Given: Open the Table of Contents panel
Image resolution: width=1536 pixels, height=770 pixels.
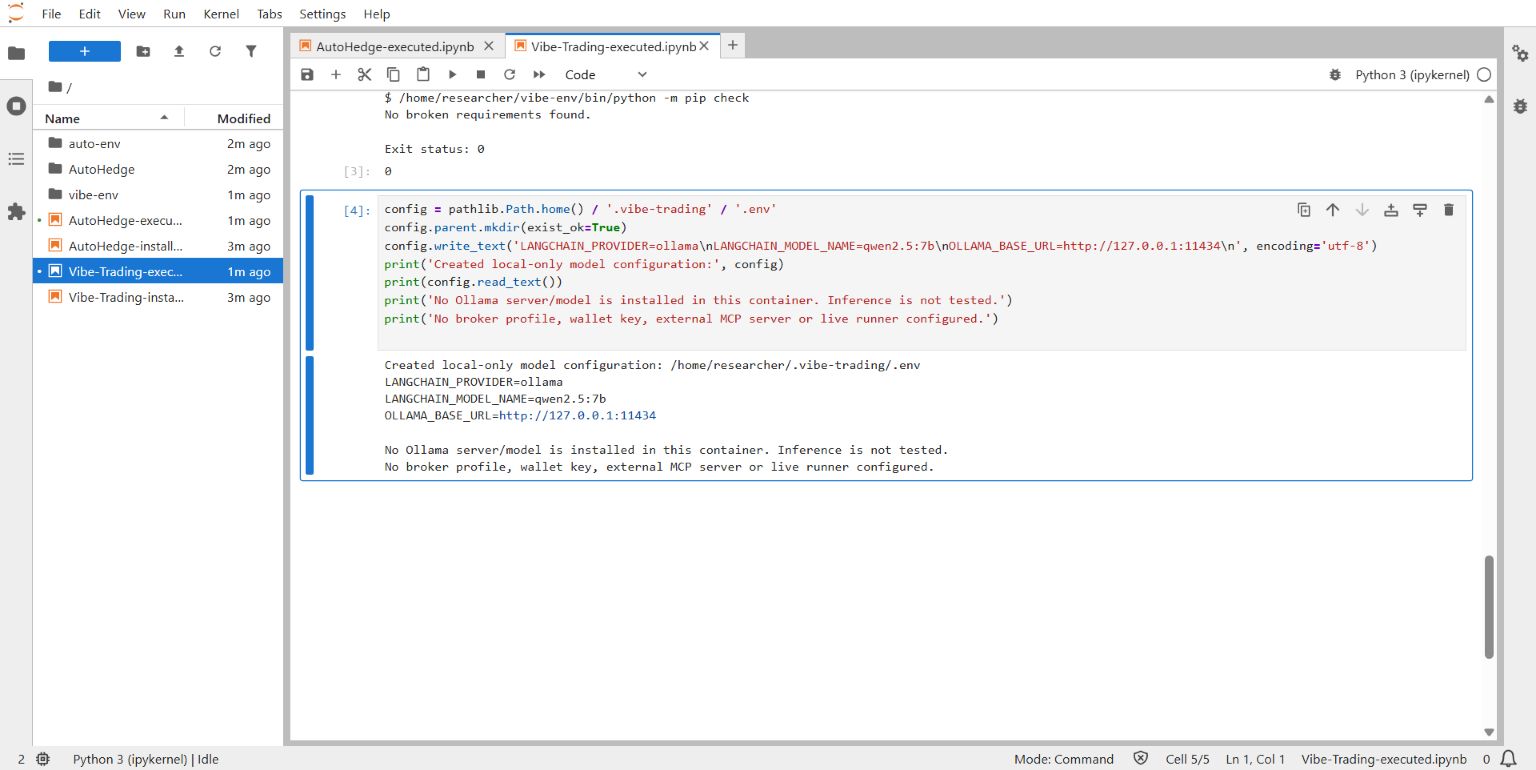Looking at the screenshot, I should pos(16,159).
